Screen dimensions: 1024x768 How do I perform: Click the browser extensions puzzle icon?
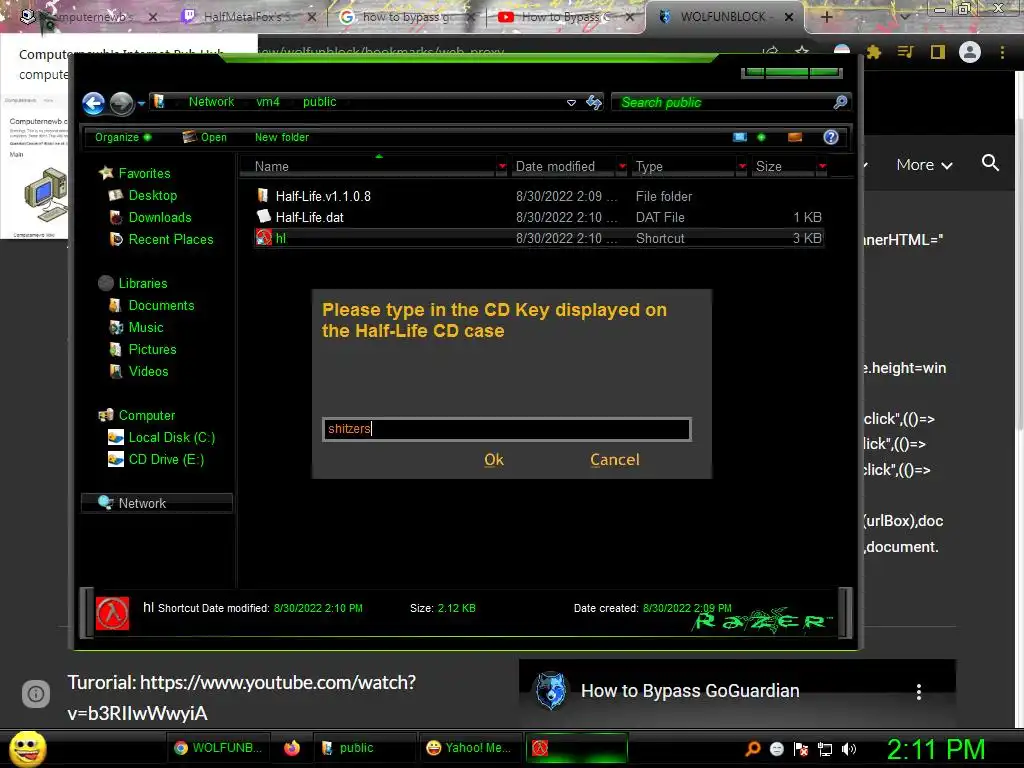tap(874, 52)
